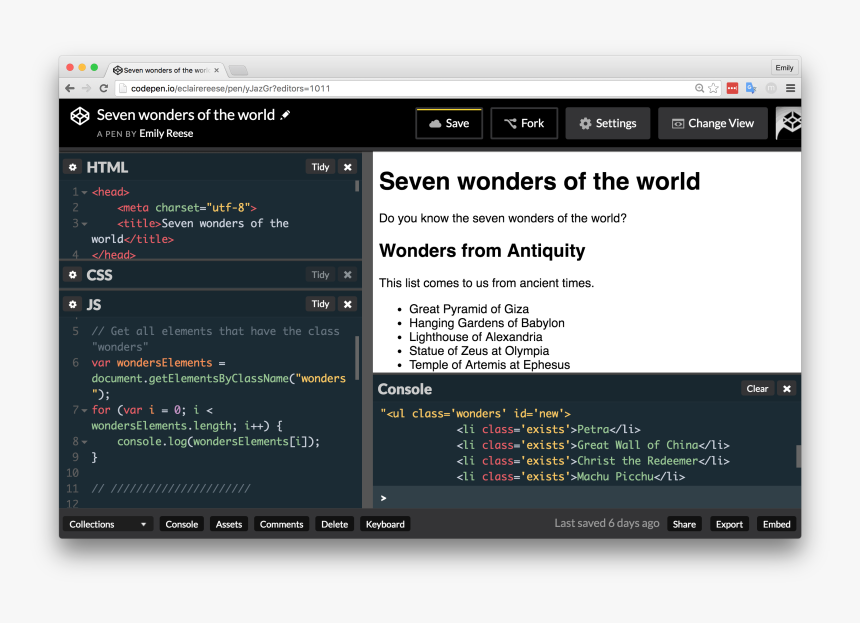The width and height of the screenshot is (860, 623).
Task: Open HTML editor settings gear
Action: pos(72,167)
